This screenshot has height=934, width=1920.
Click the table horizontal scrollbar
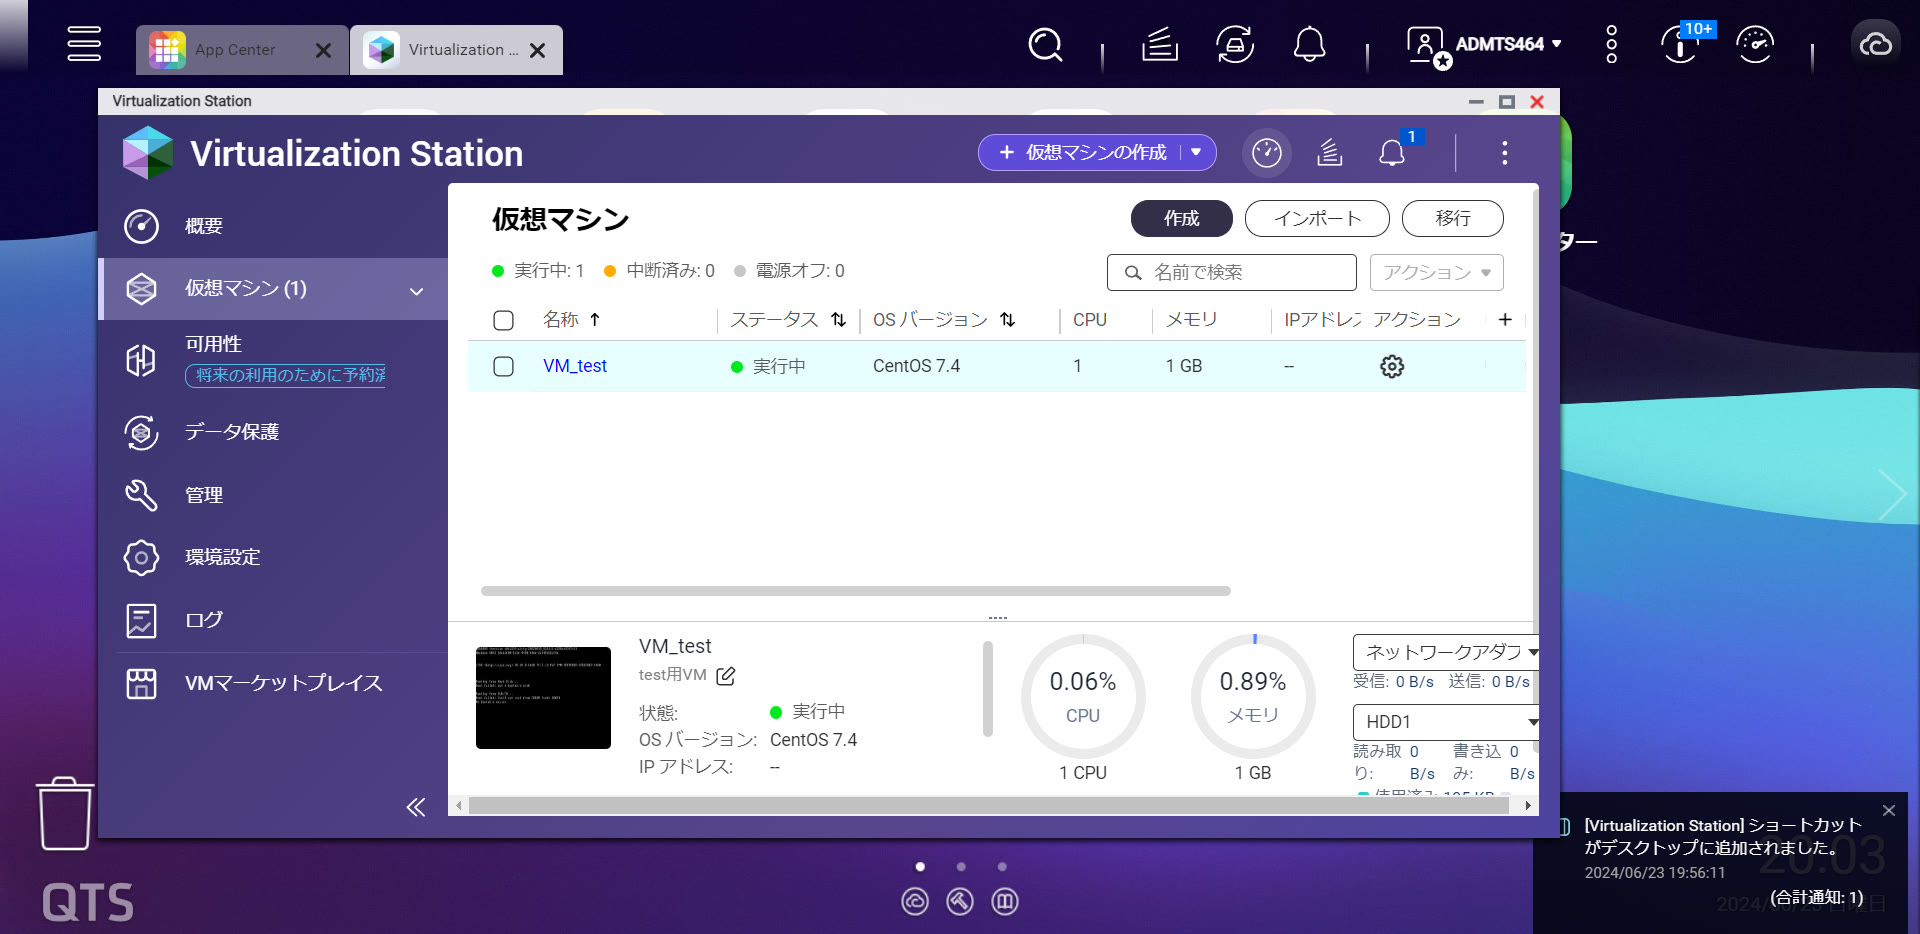tap(855, 591)
